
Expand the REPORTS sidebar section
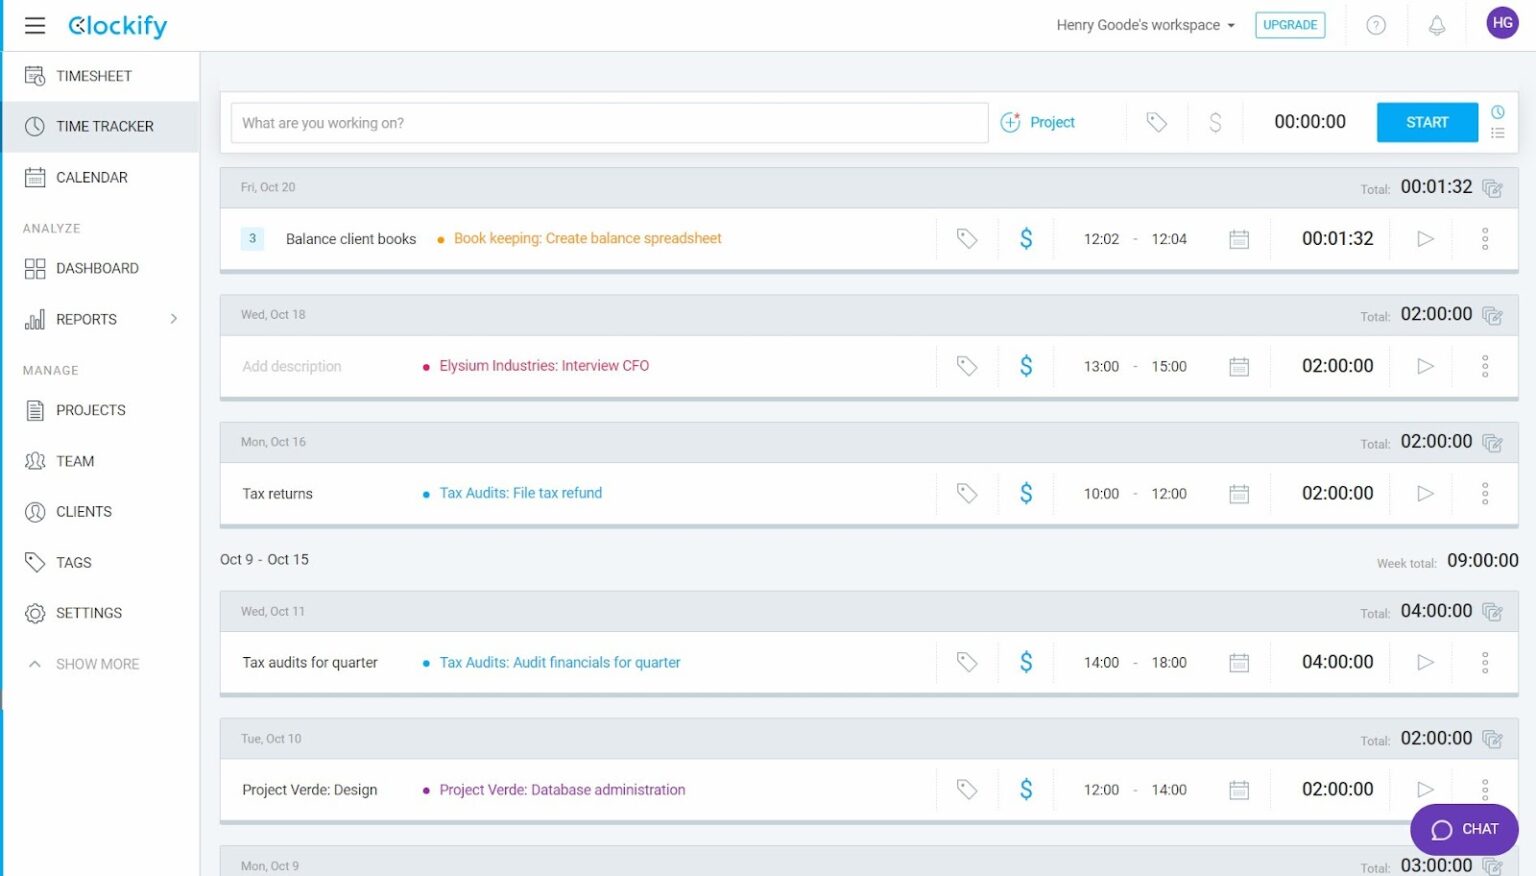point(174,318)
